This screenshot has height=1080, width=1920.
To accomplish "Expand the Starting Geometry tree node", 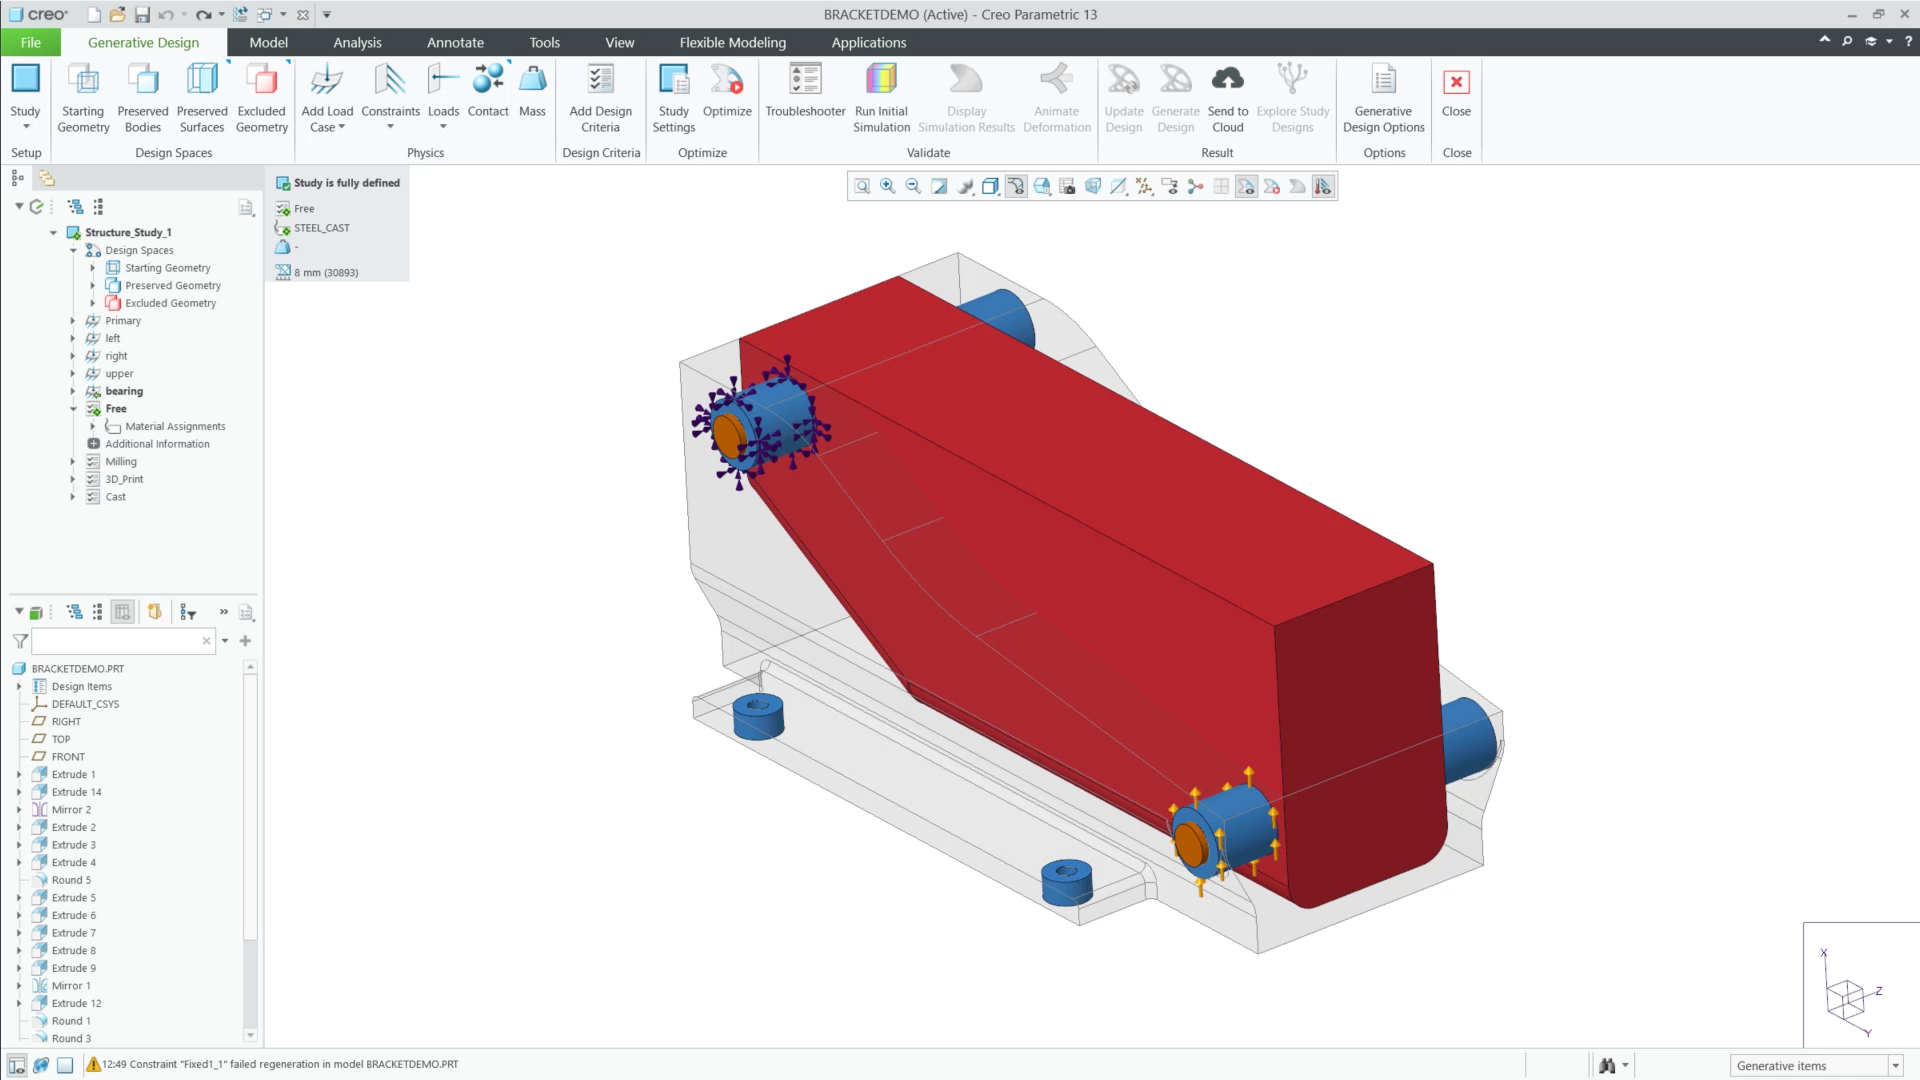I will [93, 268].
